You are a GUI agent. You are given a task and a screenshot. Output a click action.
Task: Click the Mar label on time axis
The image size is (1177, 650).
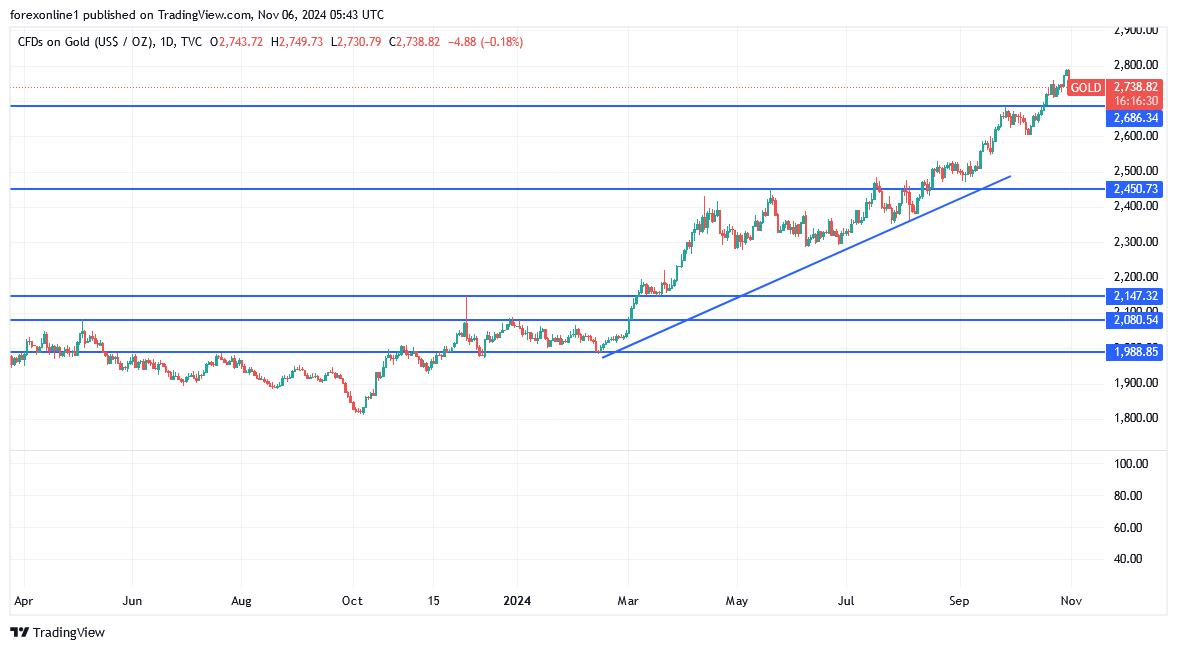(x=627, y=602)
